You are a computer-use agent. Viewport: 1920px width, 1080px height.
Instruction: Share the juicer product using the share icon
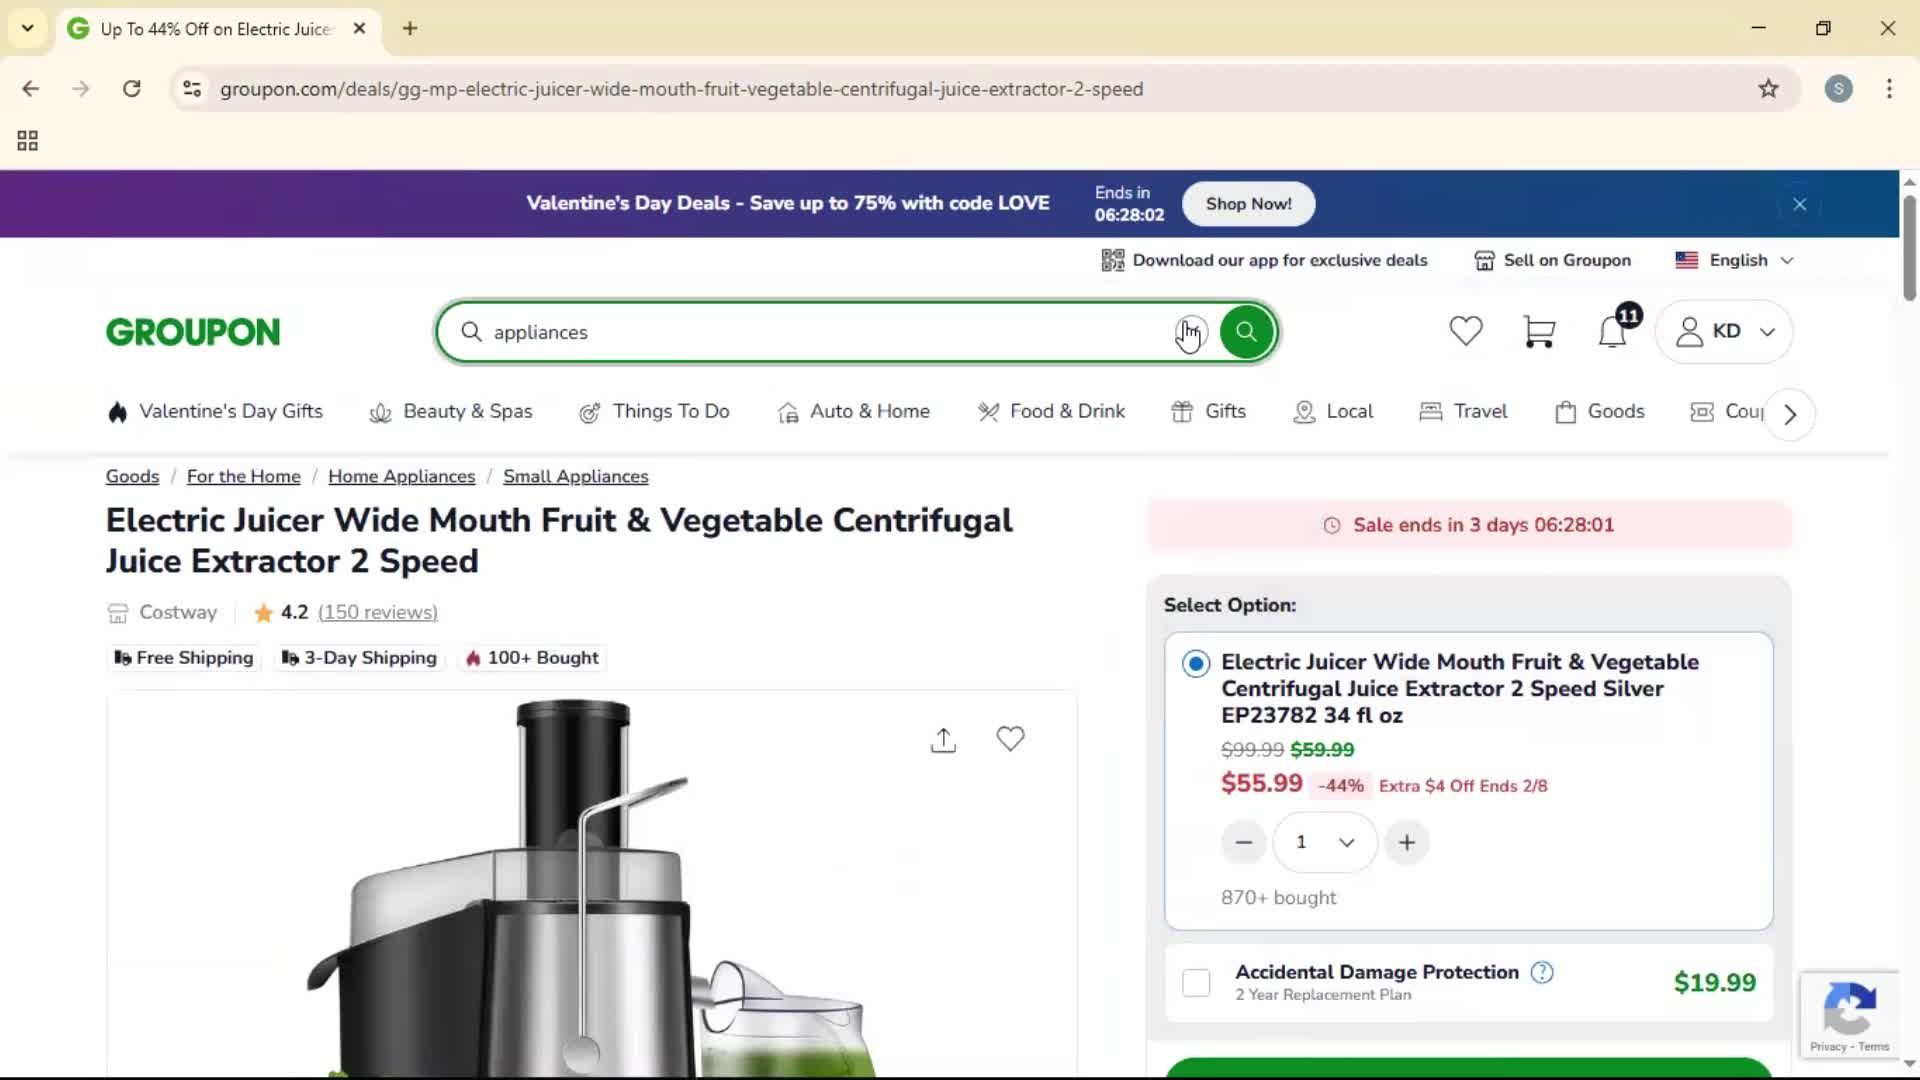click(942, 739)
